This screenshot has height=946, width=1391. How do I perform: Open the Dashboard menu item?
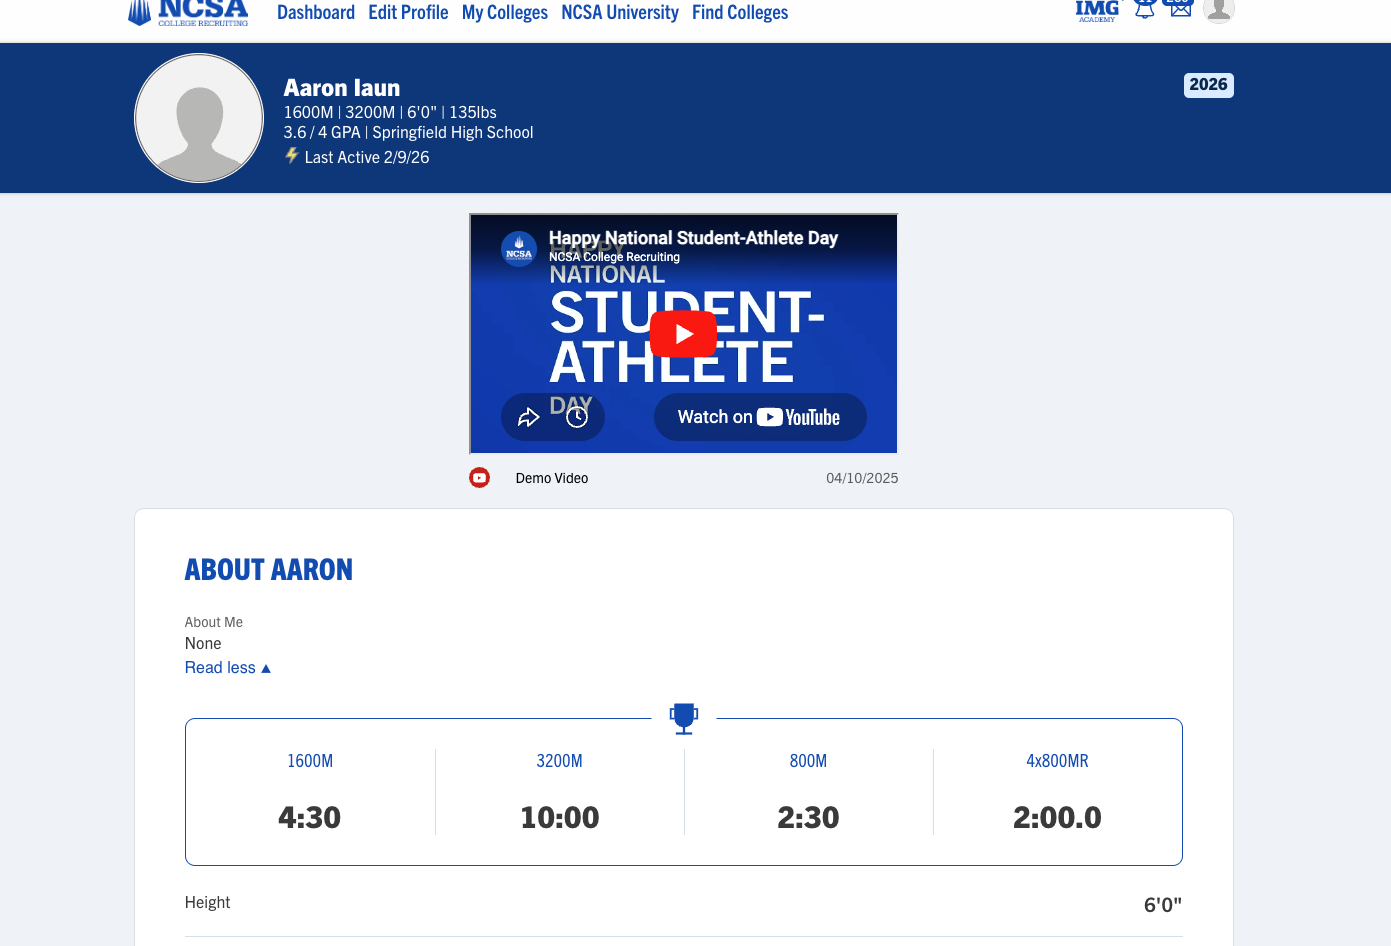[x=316, y=13]
